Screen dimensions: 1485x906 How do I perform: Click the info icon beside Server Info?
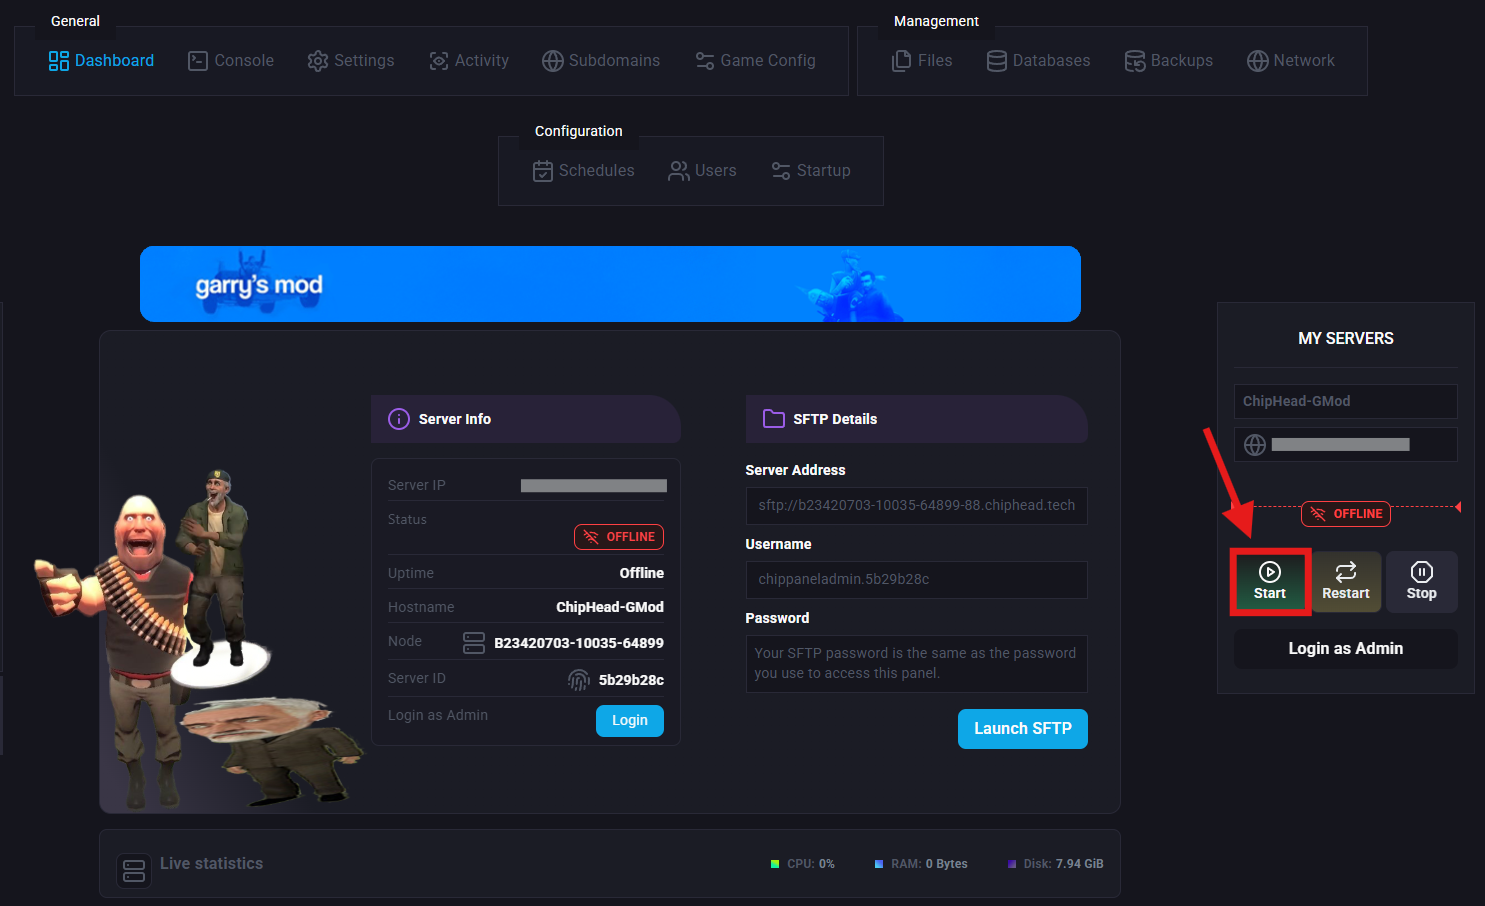click(x=399, y=419)
